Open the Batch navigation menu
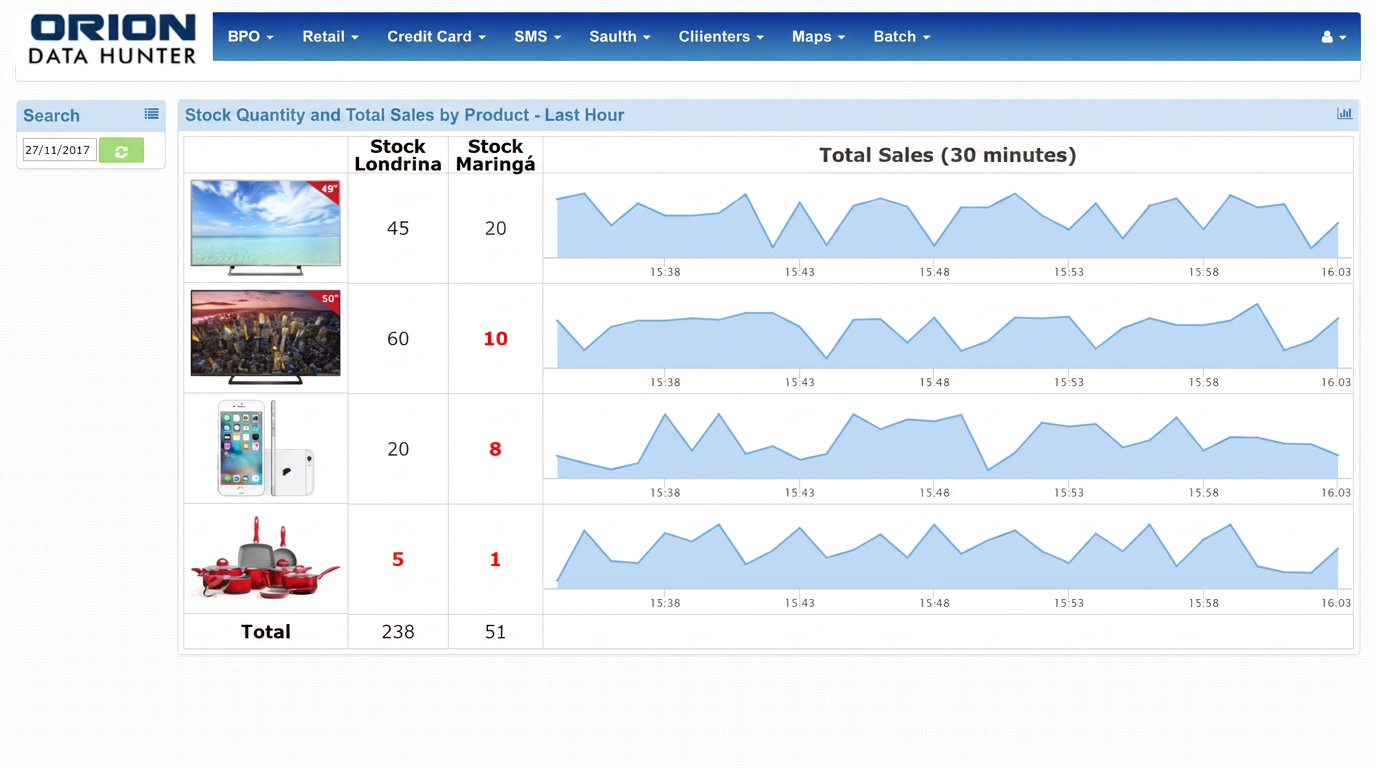Screen dimensions: 1376x768 (x=901, y=36)
